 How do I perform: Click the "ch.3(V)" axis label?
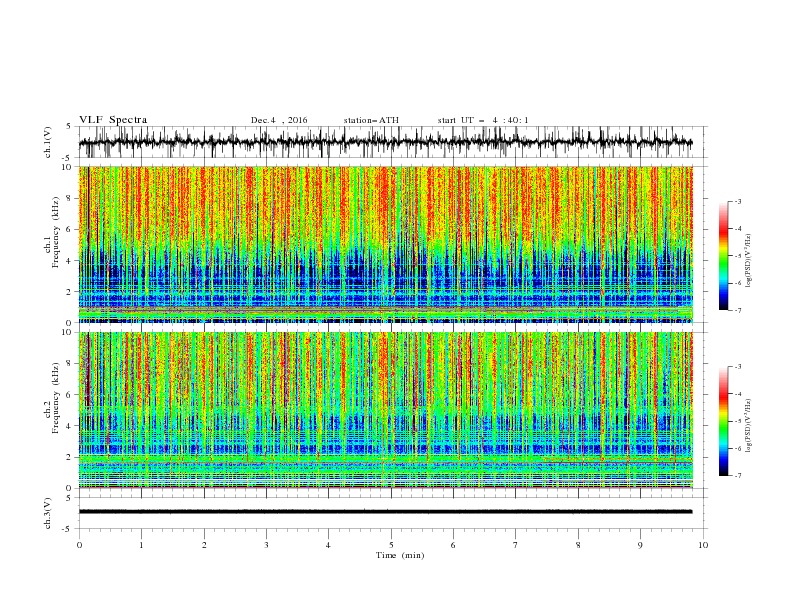48,513
